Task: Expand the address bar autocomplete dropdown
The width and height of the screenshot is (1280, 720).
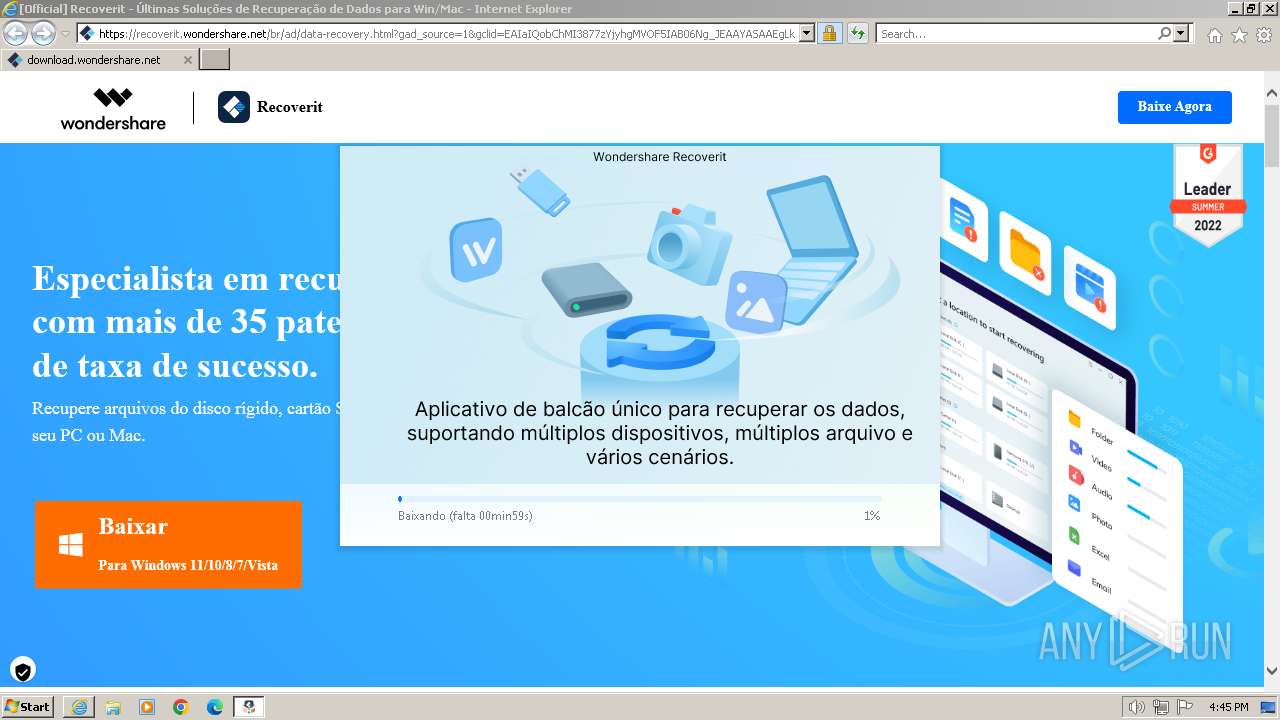Action: tap(807, 34)
